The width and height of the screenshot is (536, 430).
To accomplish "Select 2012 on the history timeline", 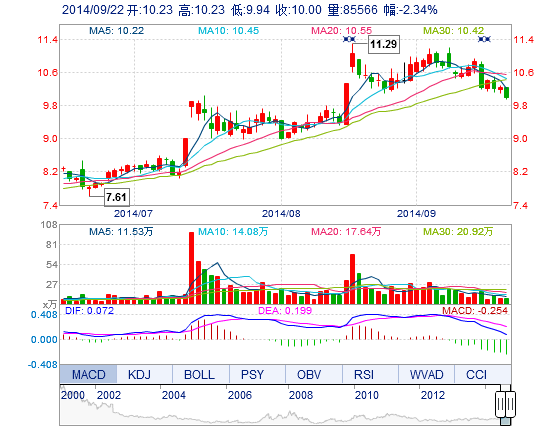I will (x=433, y=395).
